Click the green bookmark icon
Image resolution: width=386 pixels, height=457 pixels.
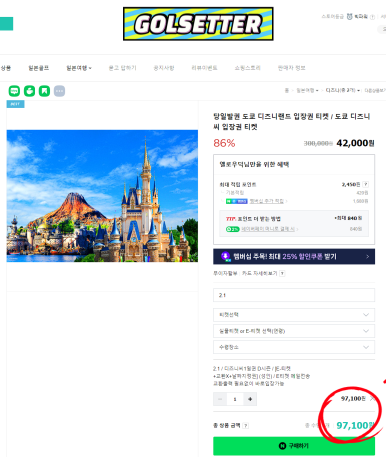[x=44, y=91]
